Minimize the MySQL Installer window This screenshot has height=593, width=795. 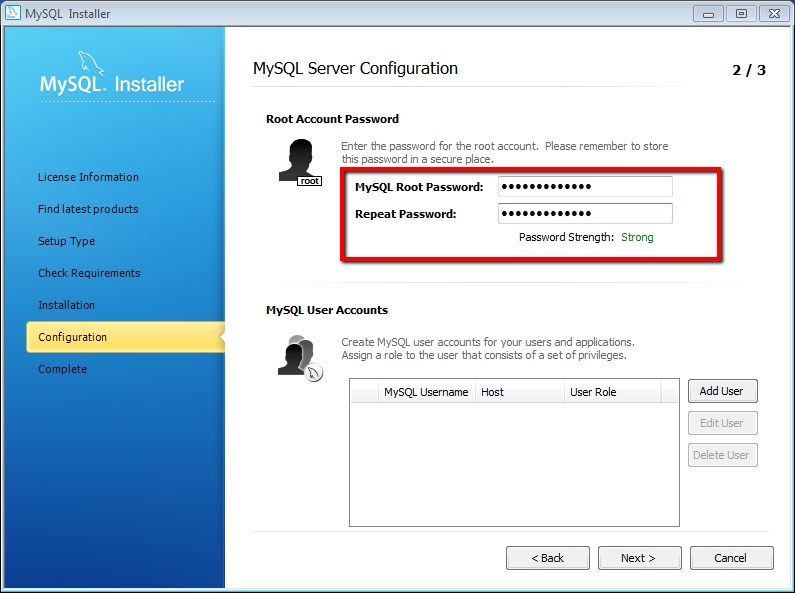[x=708, y=14]
